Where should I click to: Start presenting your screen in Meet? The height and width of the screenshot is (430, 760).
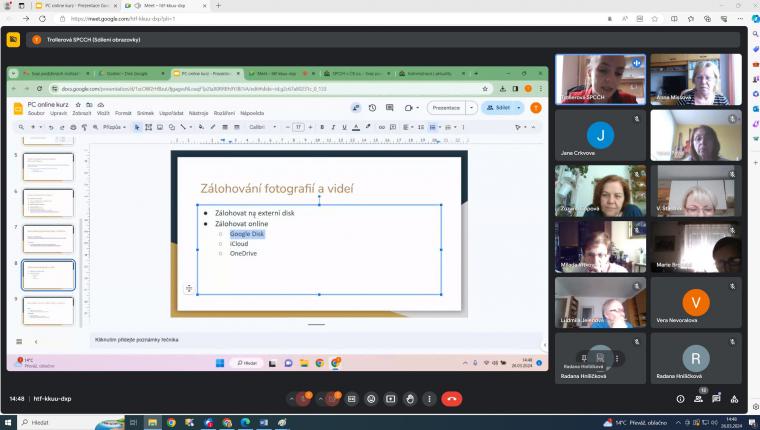[x=390, y=399]
